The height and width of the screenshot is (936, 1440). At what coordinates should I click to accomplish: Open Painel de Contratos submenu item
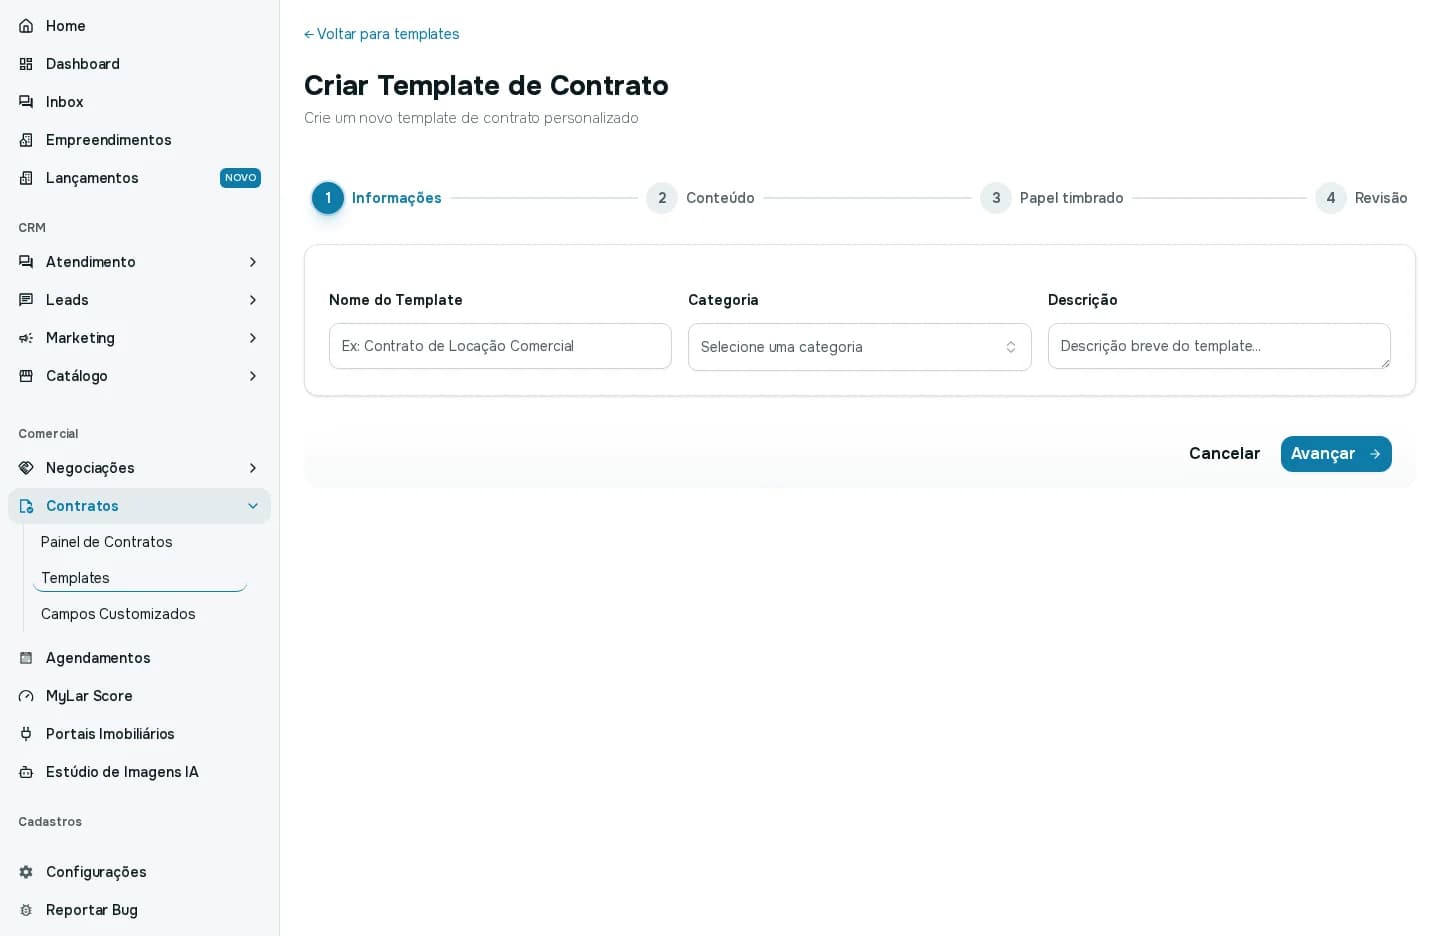[139, 542]
